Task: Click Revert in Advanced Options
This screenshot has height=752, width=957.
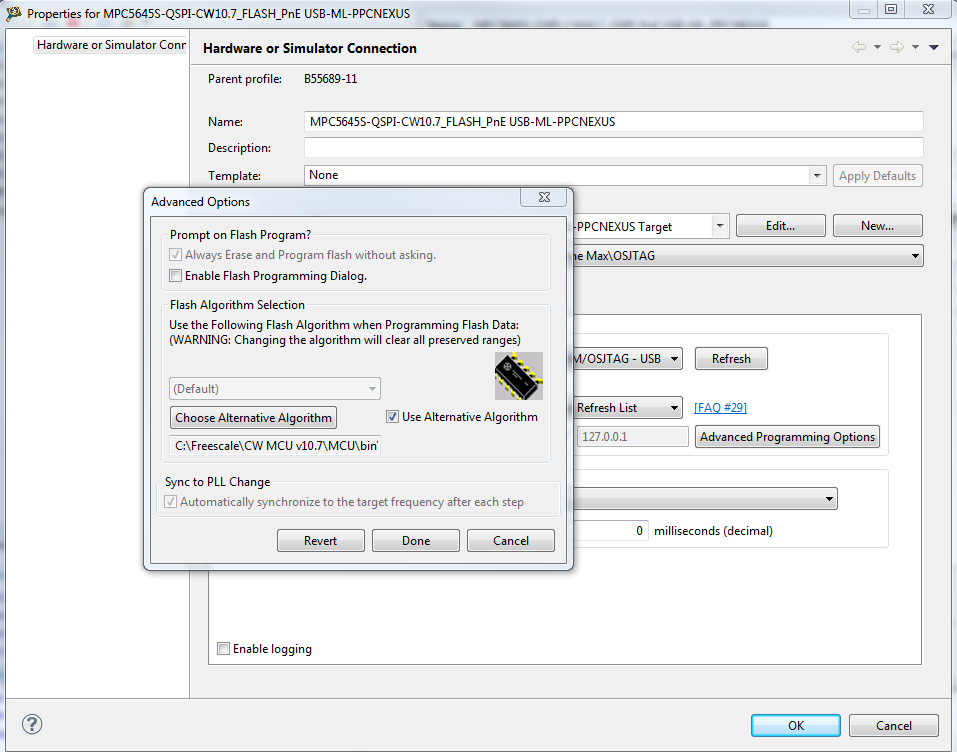Action: click(320, 541)
